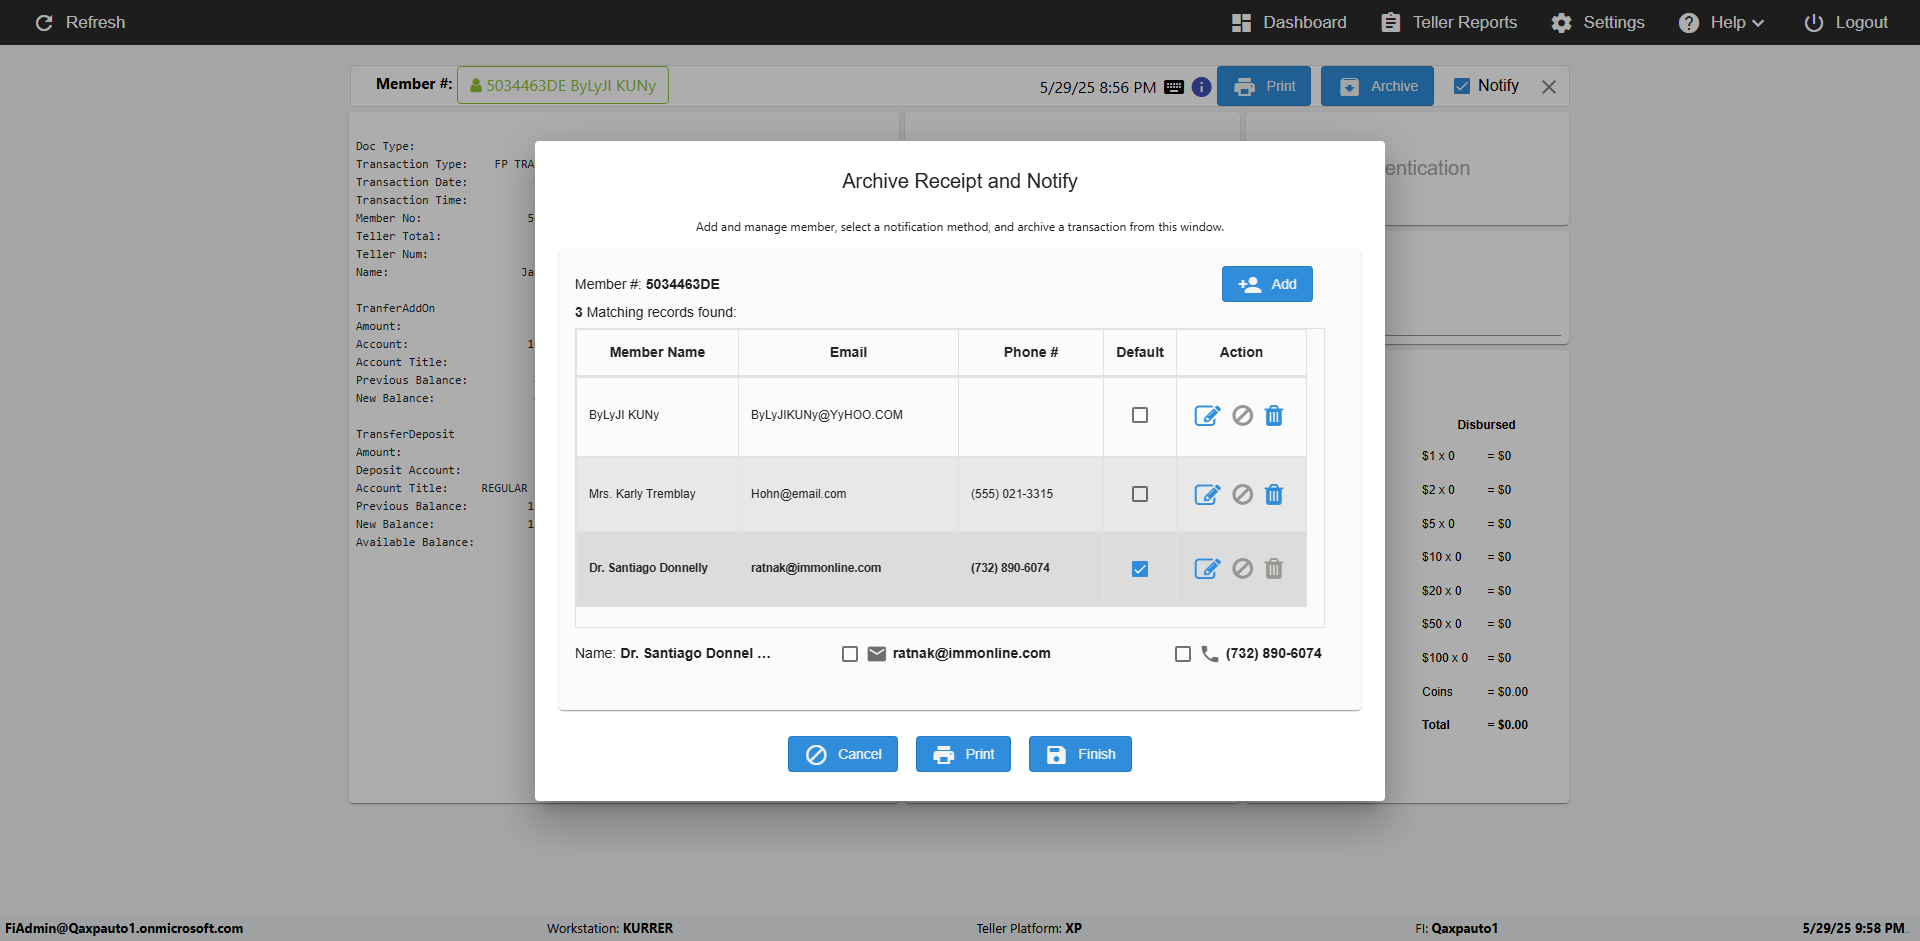Image resolution: width=1920 pixels, height=941 pixels.
Task: Click Print in the dialog footer
Action: (964, 754)
